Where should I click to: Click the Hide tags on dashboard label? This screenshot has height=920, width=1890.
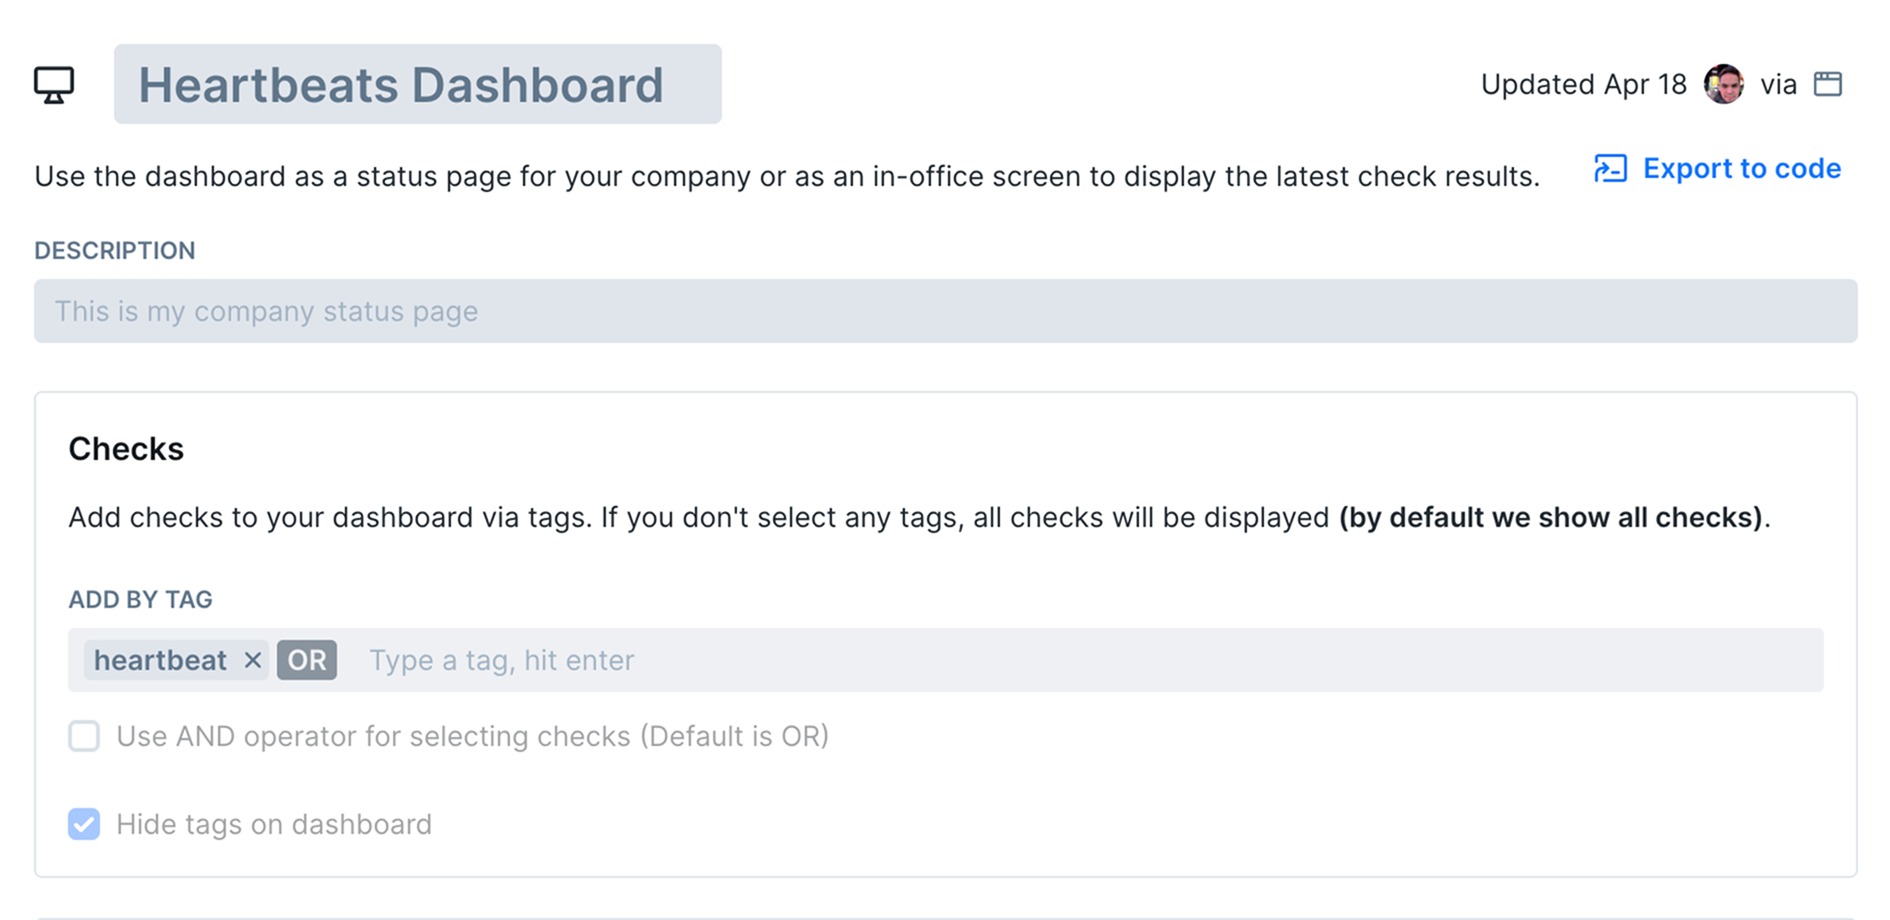pyautogui.click(x=274, y=824)
